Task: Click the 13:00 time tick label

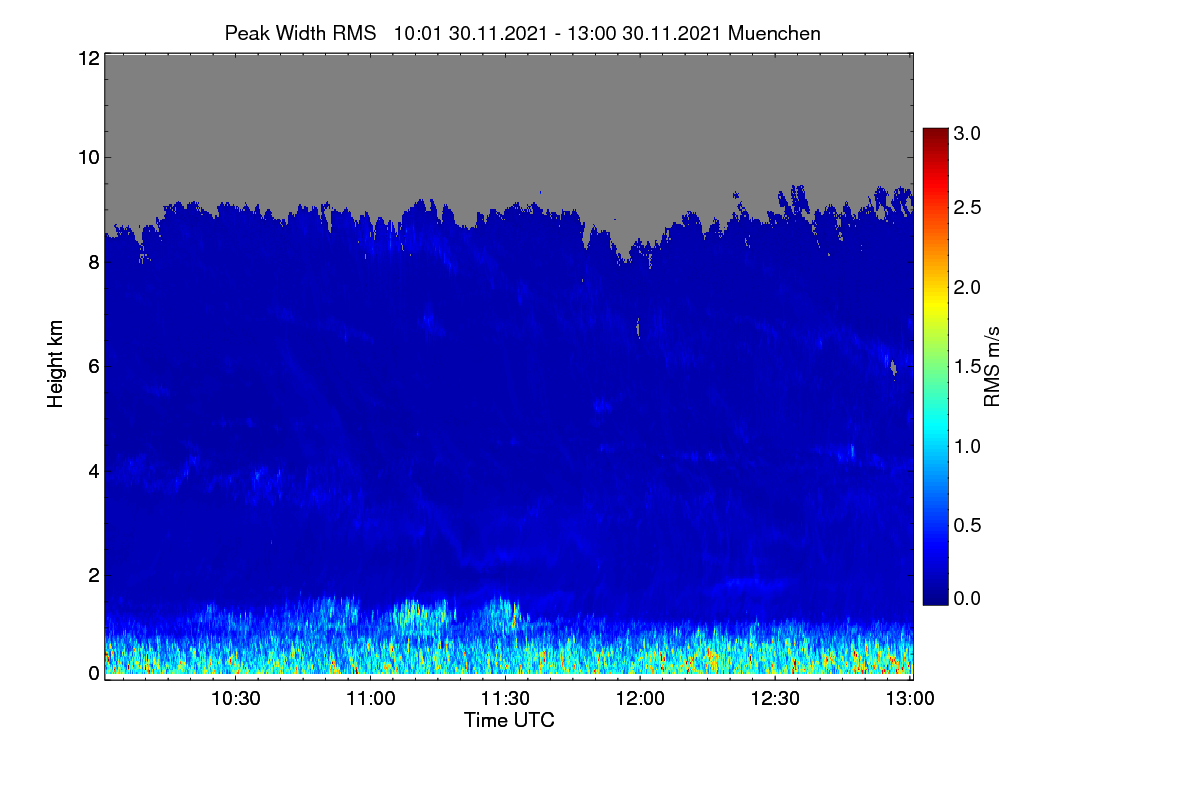Action: point(910,699)
